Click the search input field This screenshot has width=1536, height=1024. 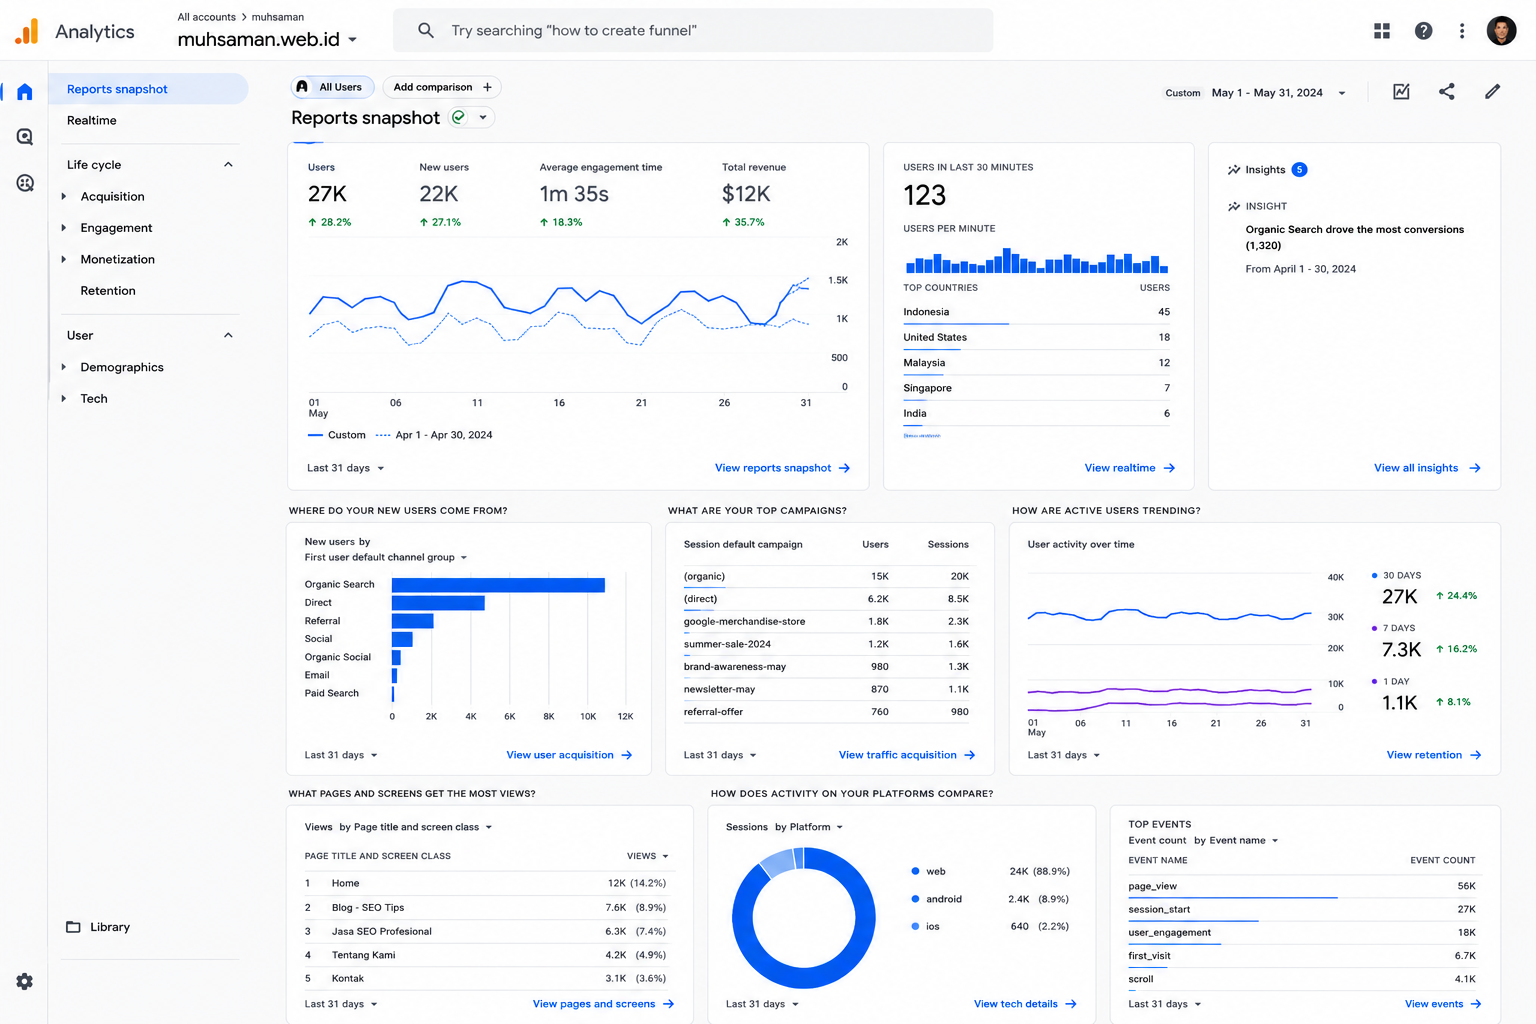coord(693,30)
